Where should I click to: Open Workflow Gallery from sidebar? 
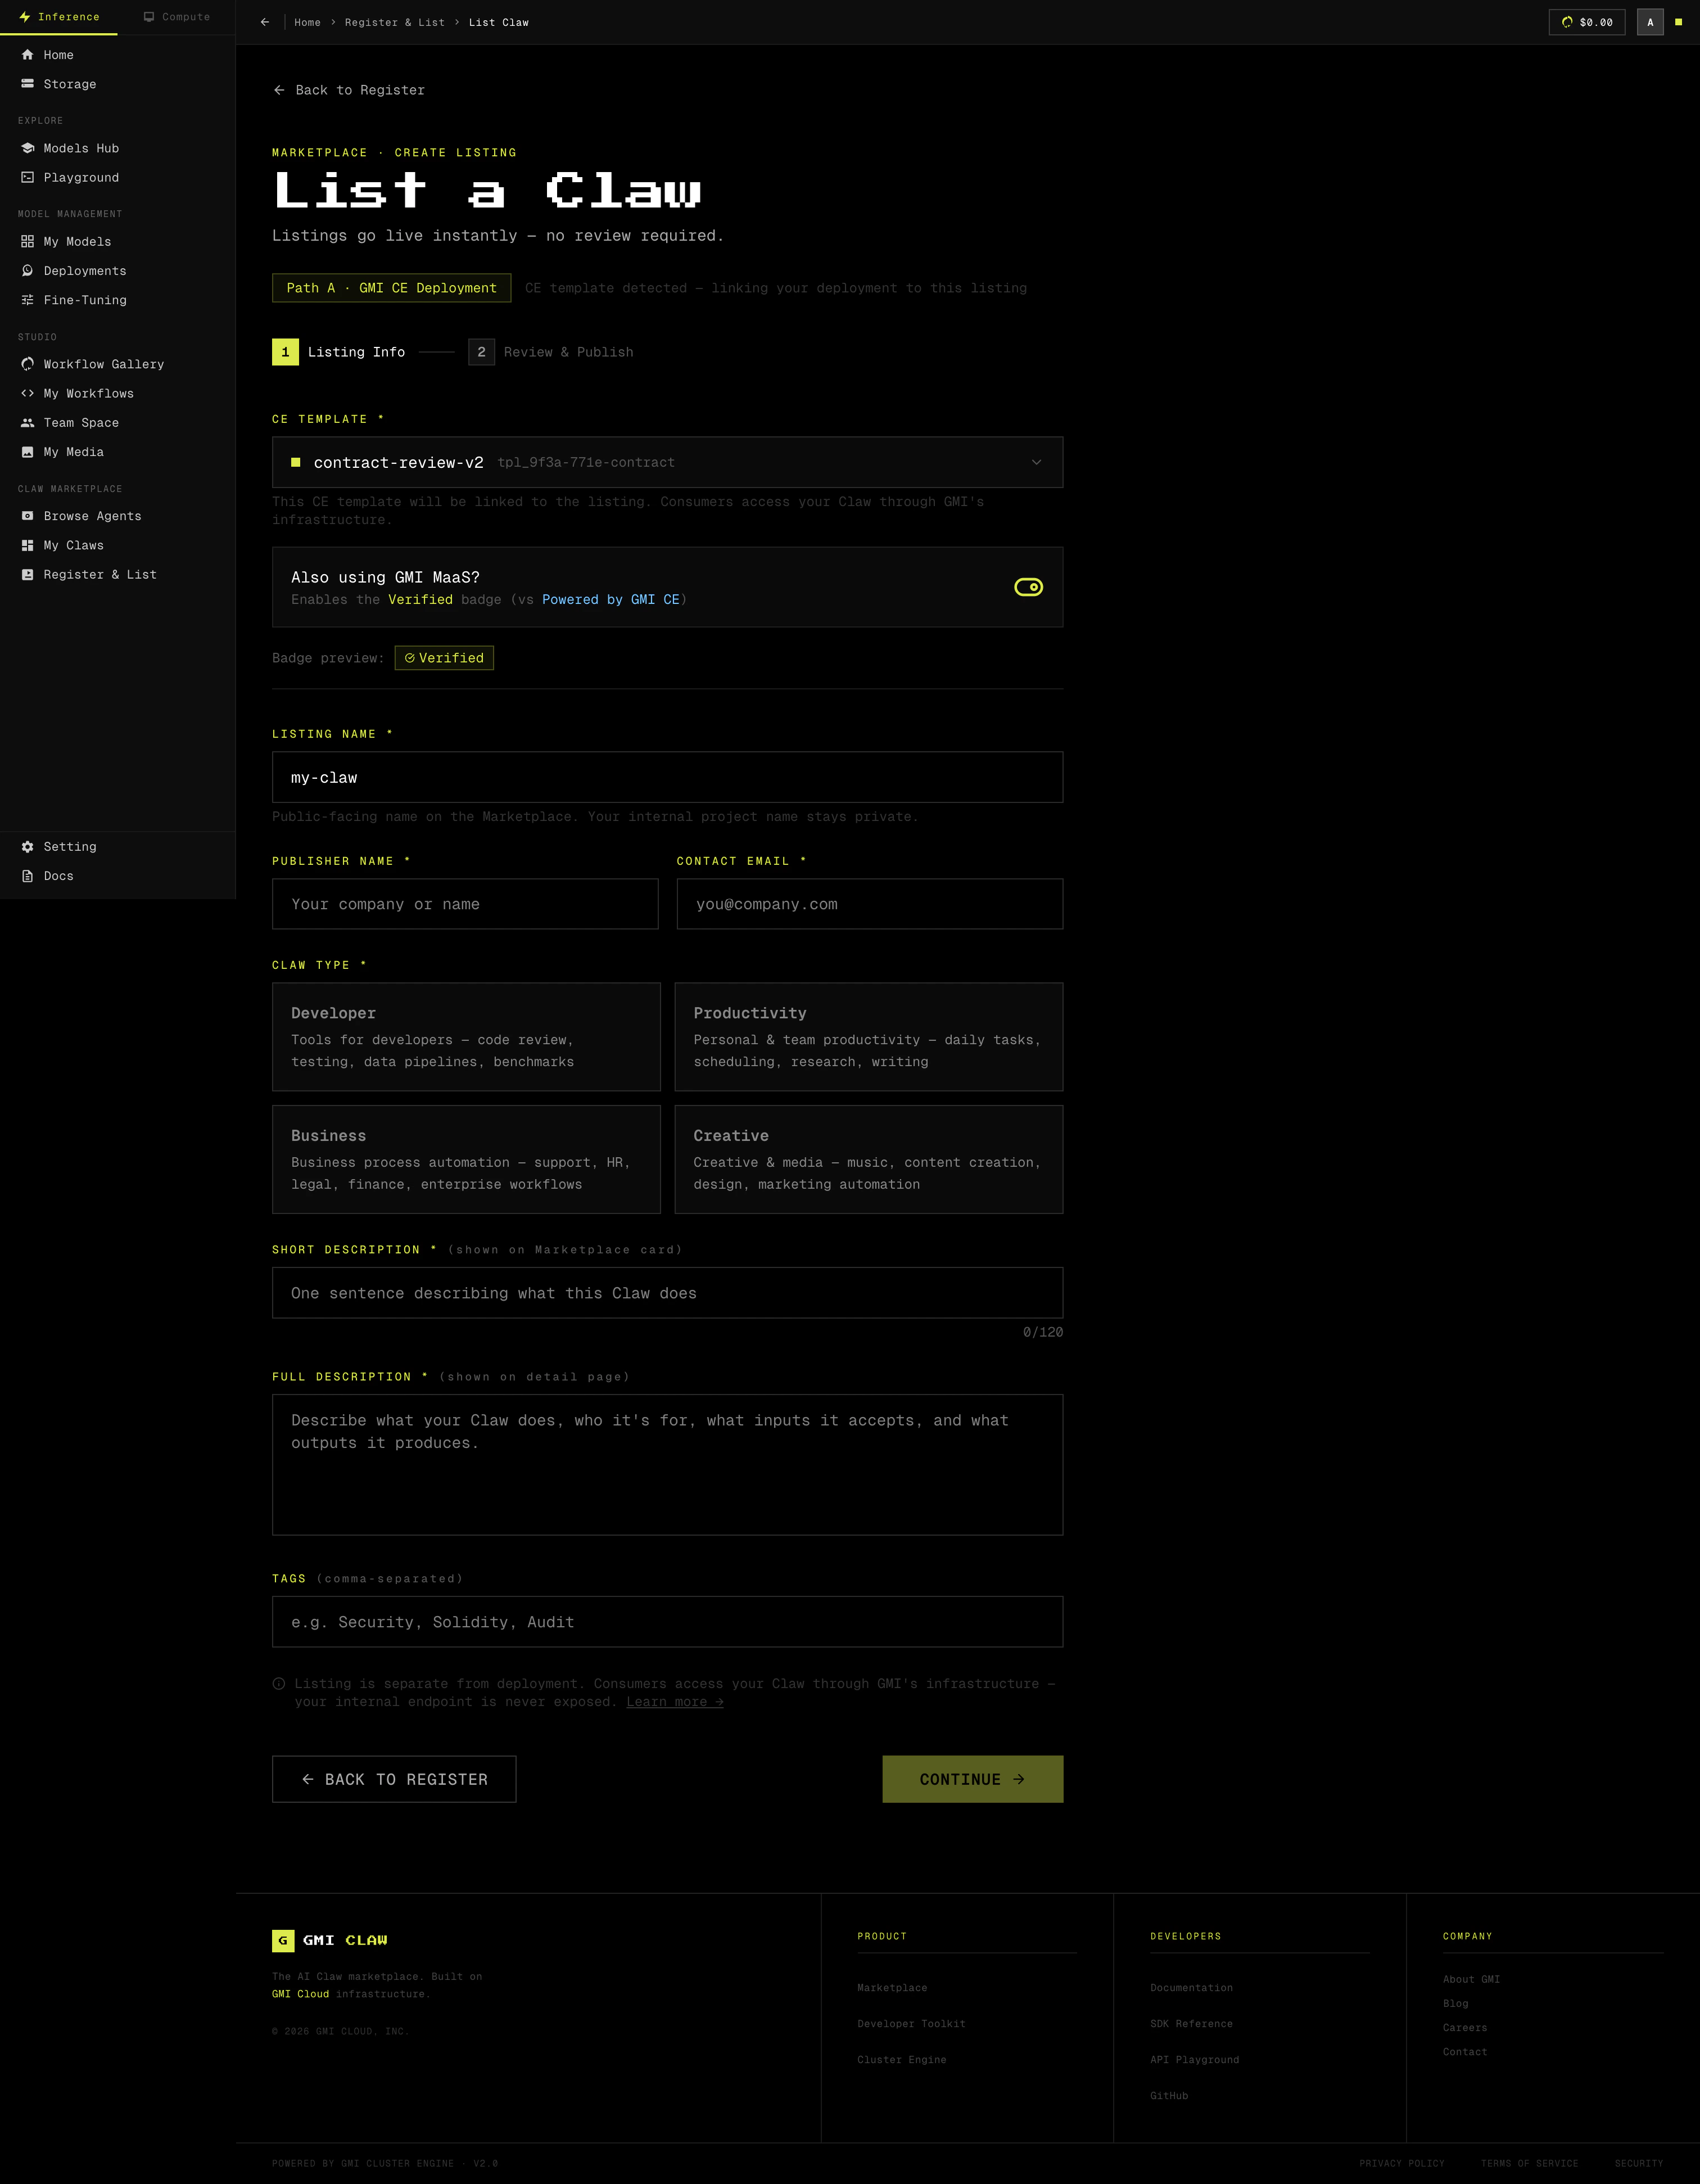(x=103, y=364)
